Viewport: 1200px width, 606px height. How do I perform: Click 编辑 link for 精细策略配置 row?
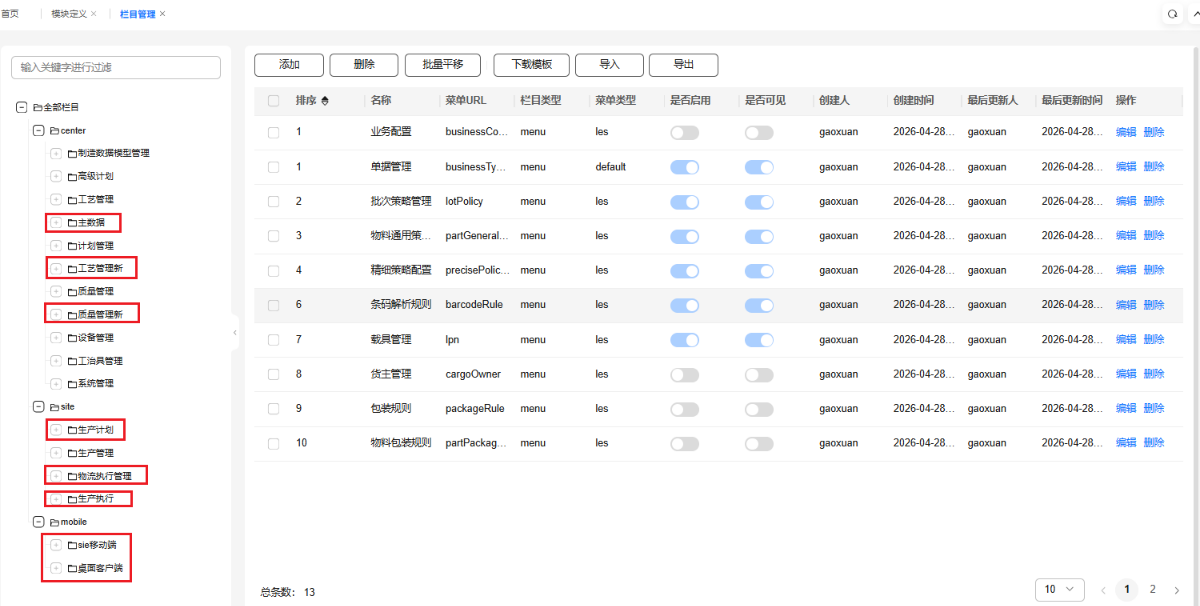point(1126,270)
